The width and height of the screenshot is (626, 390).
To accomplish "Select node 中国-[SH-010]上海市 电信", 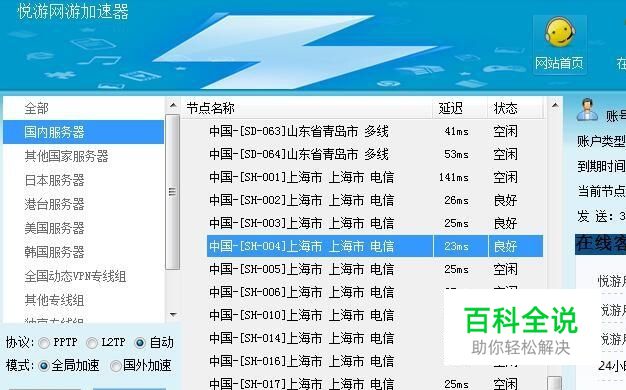I will tap(301, 315).
